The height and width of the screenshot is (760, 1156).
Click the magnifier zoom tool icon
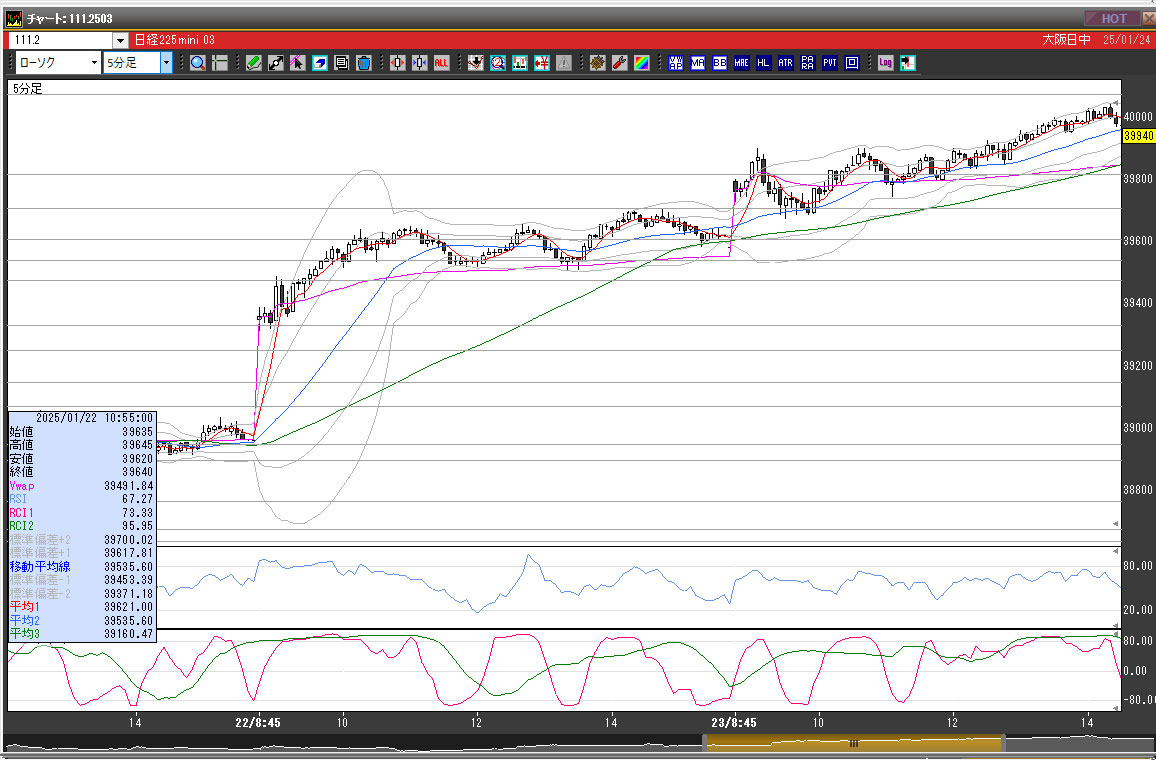(x=197, y=63)
